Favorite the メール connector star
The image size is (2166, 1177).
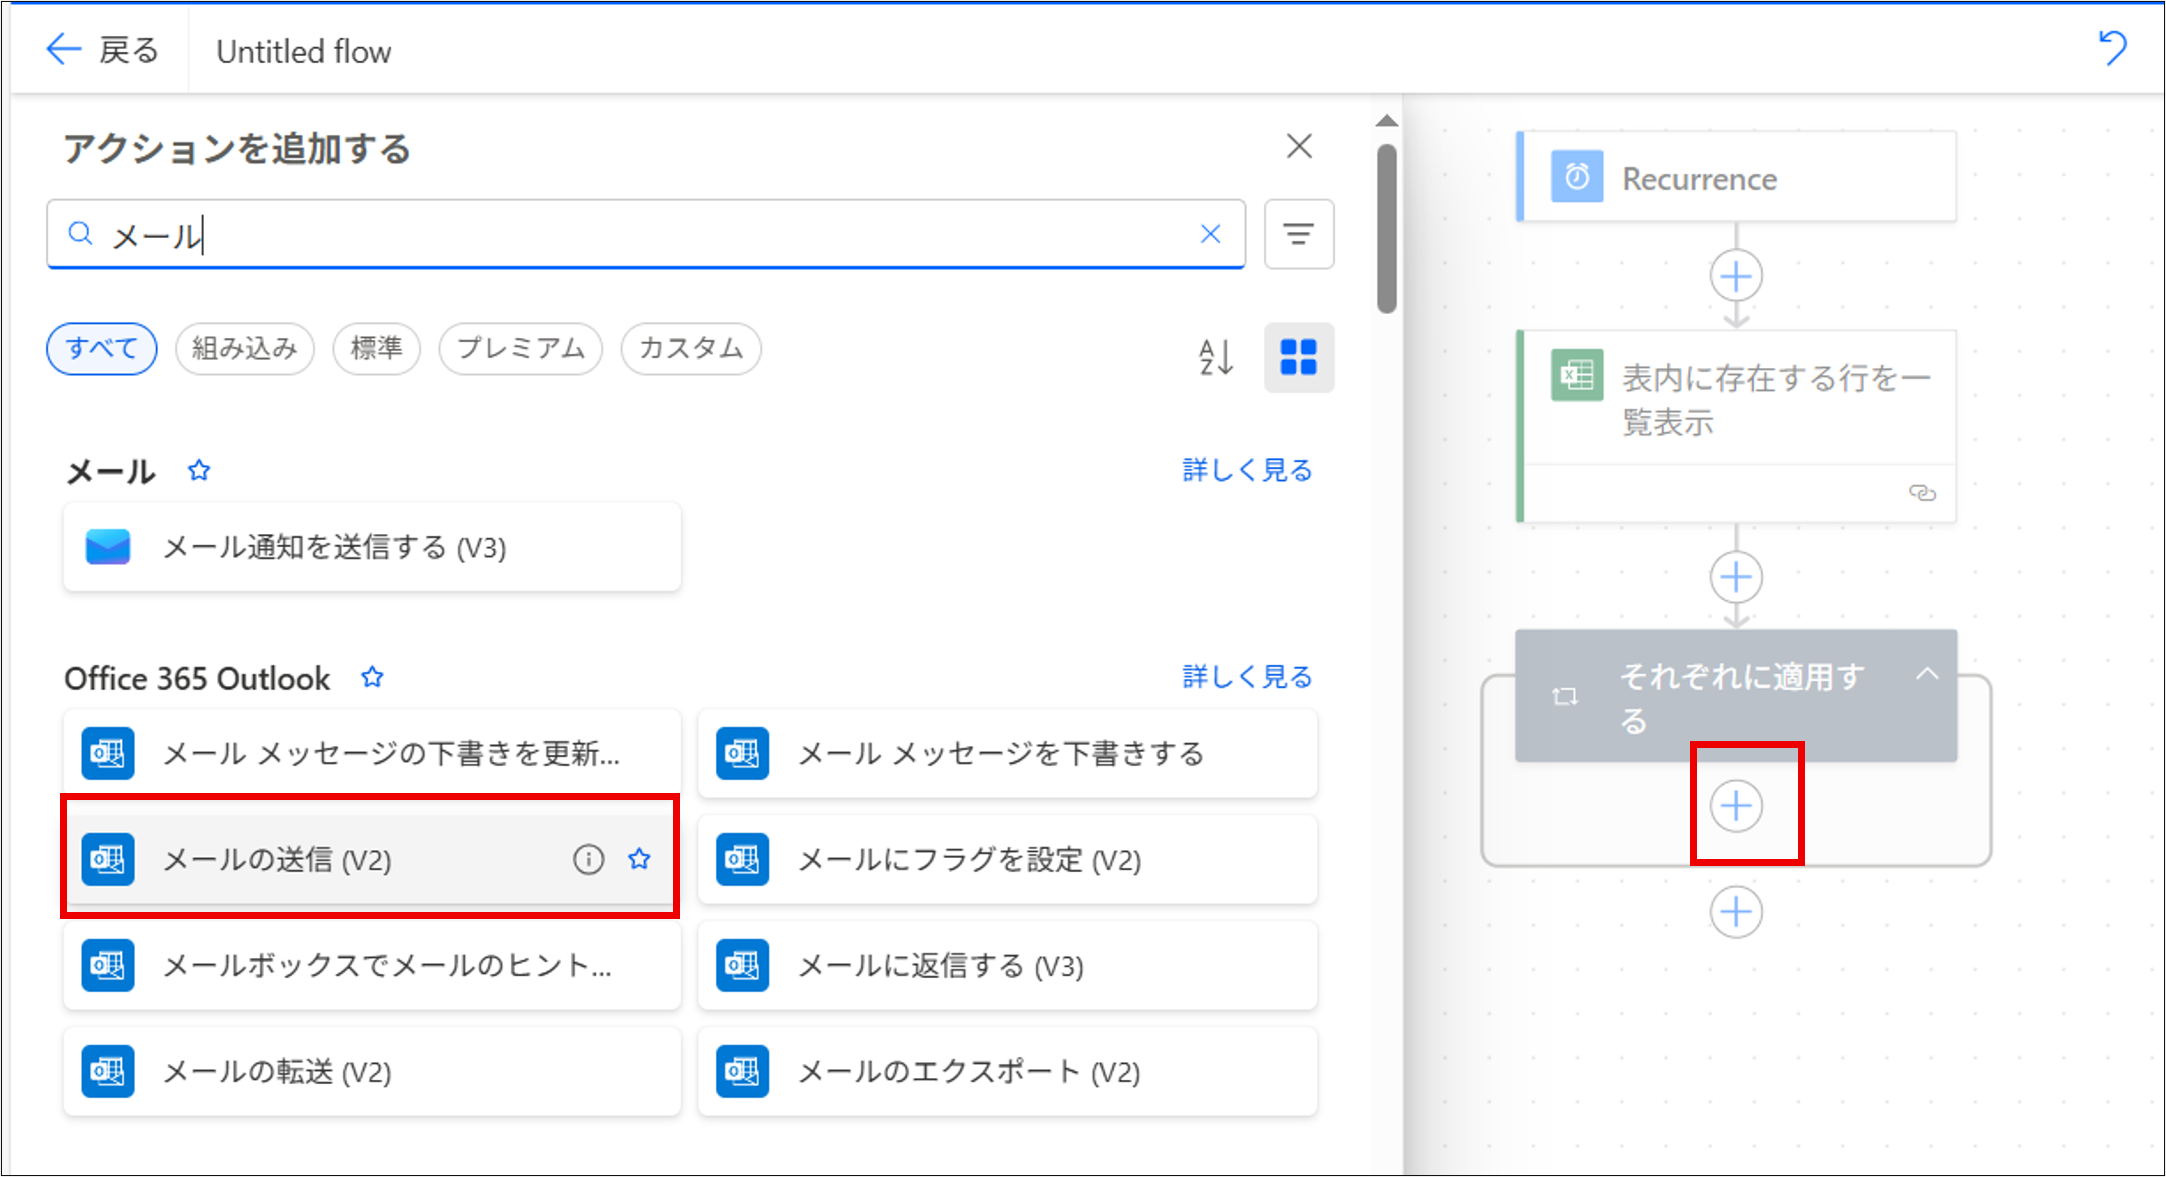[199, 471]
